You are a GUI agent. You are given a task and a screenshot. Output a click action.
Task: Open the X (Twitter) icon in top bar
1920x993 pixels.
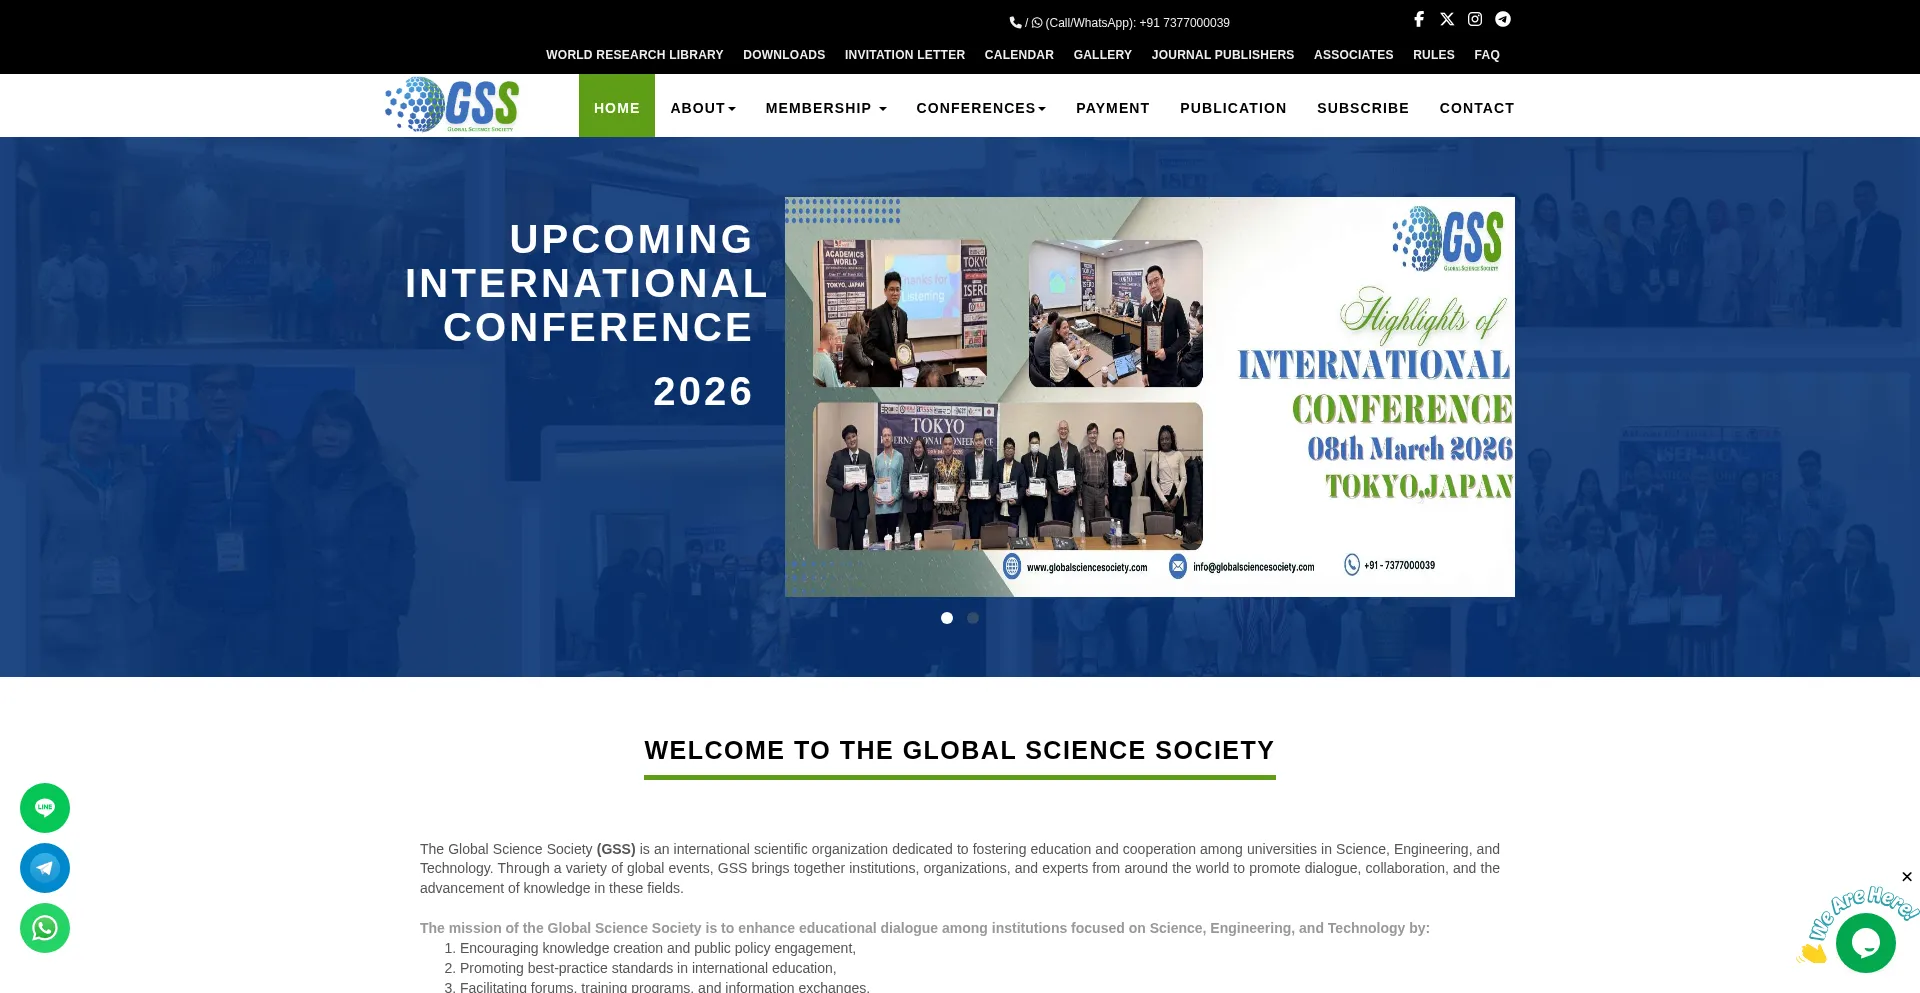[1447, 19]
